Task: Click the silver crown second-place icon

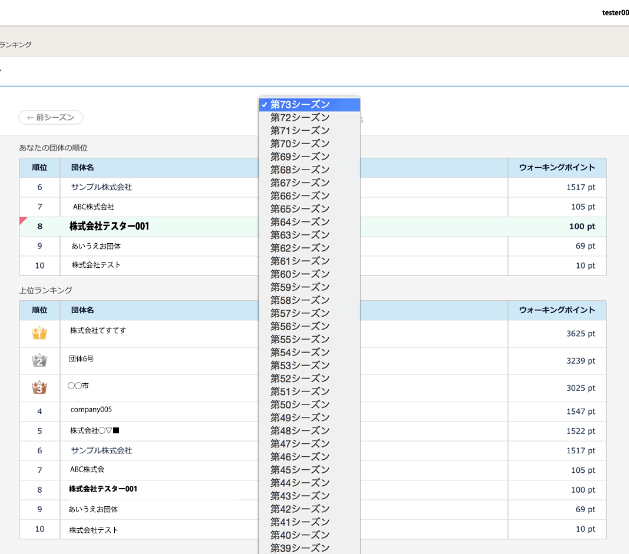Action: pos(40,360)
